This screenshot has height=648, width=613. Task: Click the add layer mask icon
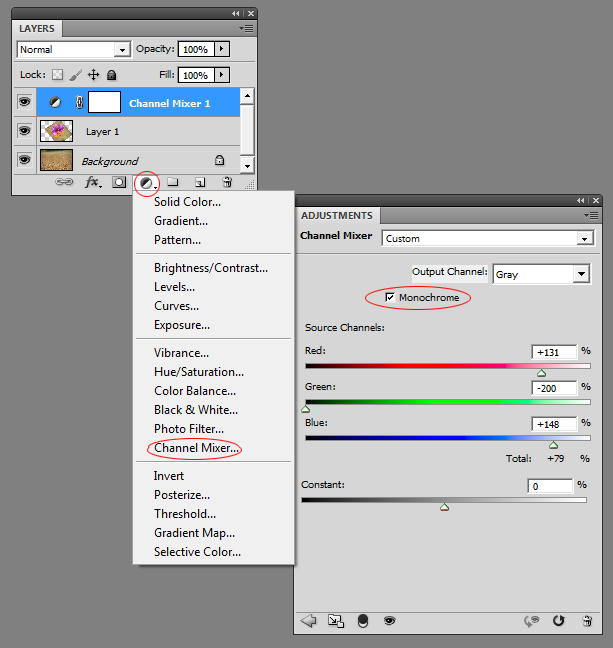click(x=119, y=183)
